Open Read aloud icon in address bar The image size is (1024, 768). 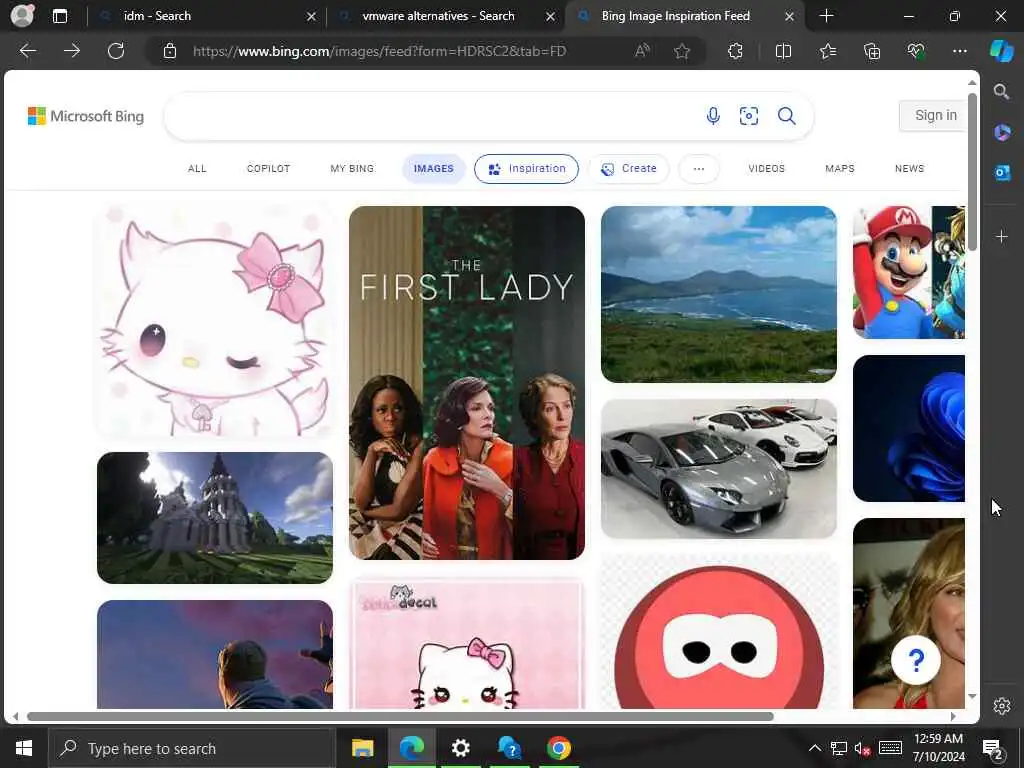point(643,51)
